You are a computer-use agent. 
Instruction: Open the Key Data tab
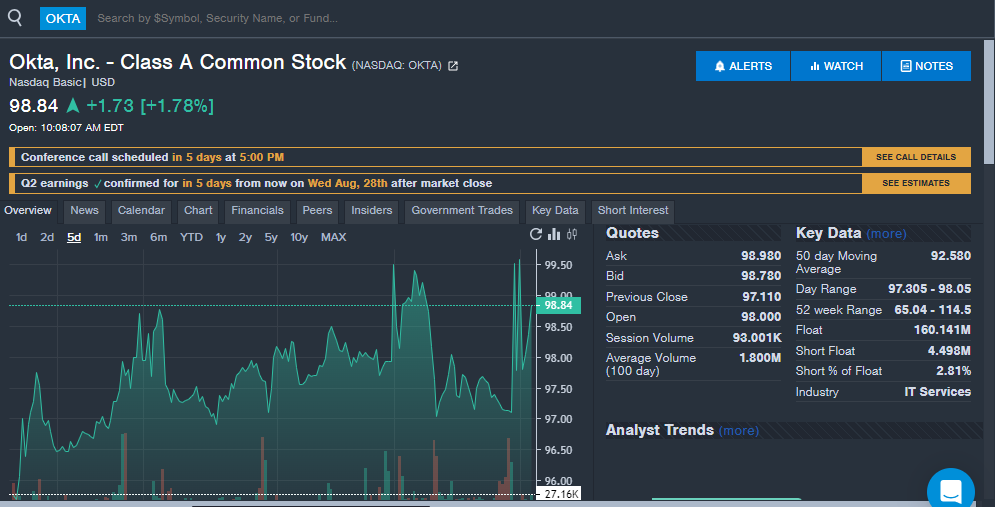click(555, 211)
